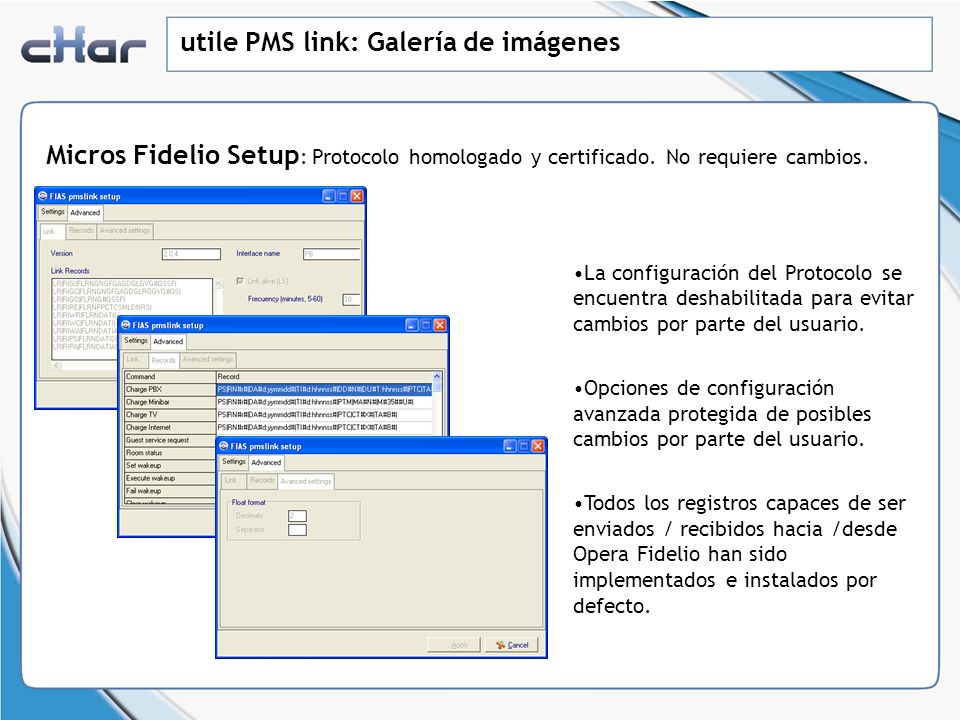Click the app icon in the Float format window's title bar
Viewport: 960px width, 720px height.
223,446
